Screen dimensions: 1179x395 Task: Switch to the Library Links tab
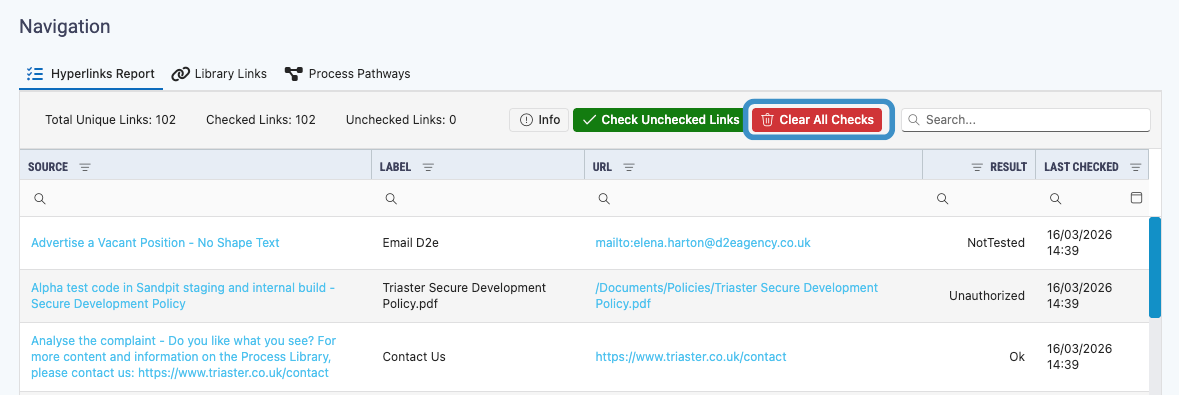click(x=219, y=74)
